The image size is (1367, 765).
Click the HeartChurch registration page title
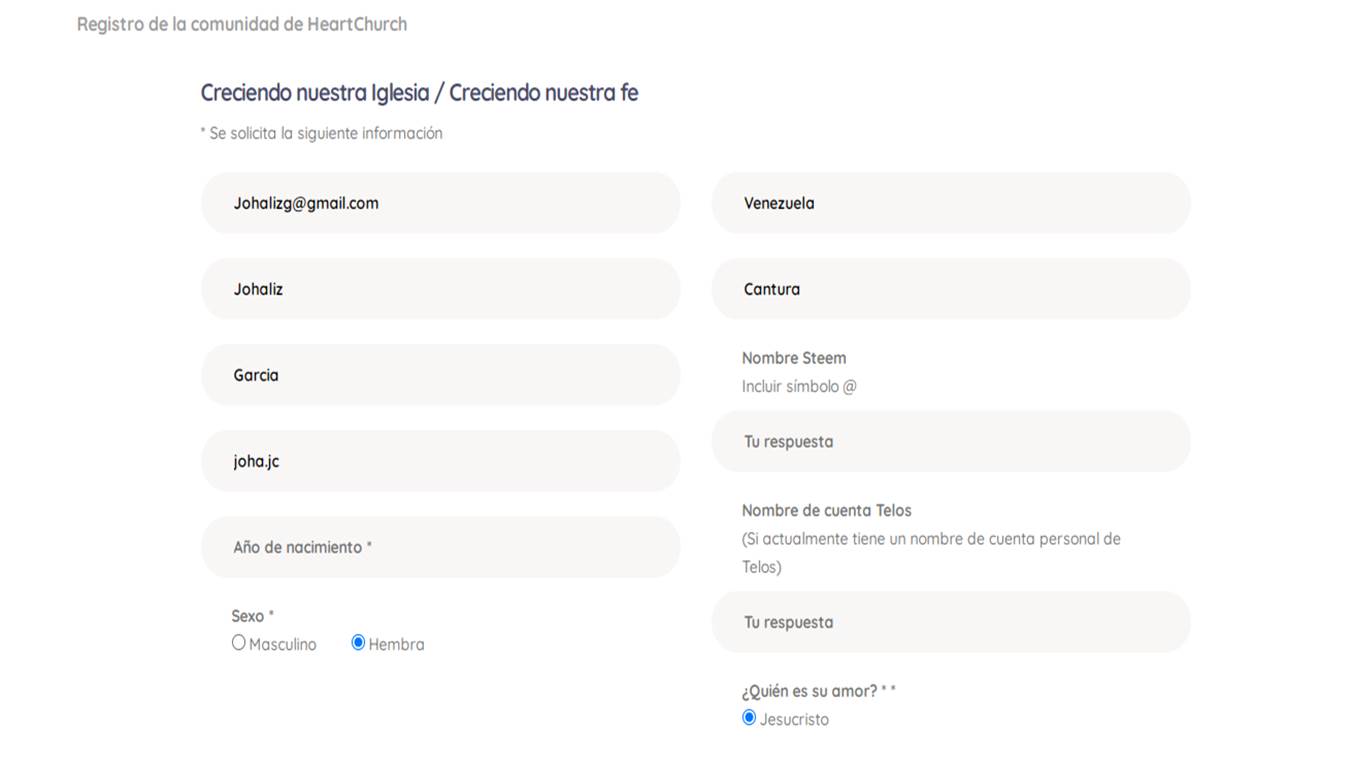click(242, 24)
